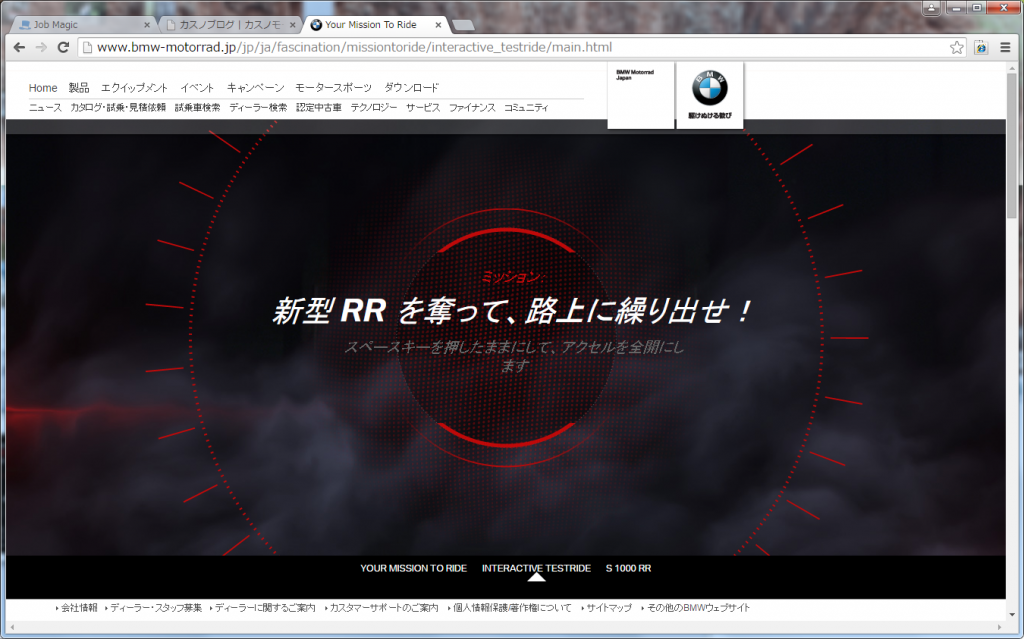
Task: Open the 認定中古車 link
Action: click(x=319, y=108)
